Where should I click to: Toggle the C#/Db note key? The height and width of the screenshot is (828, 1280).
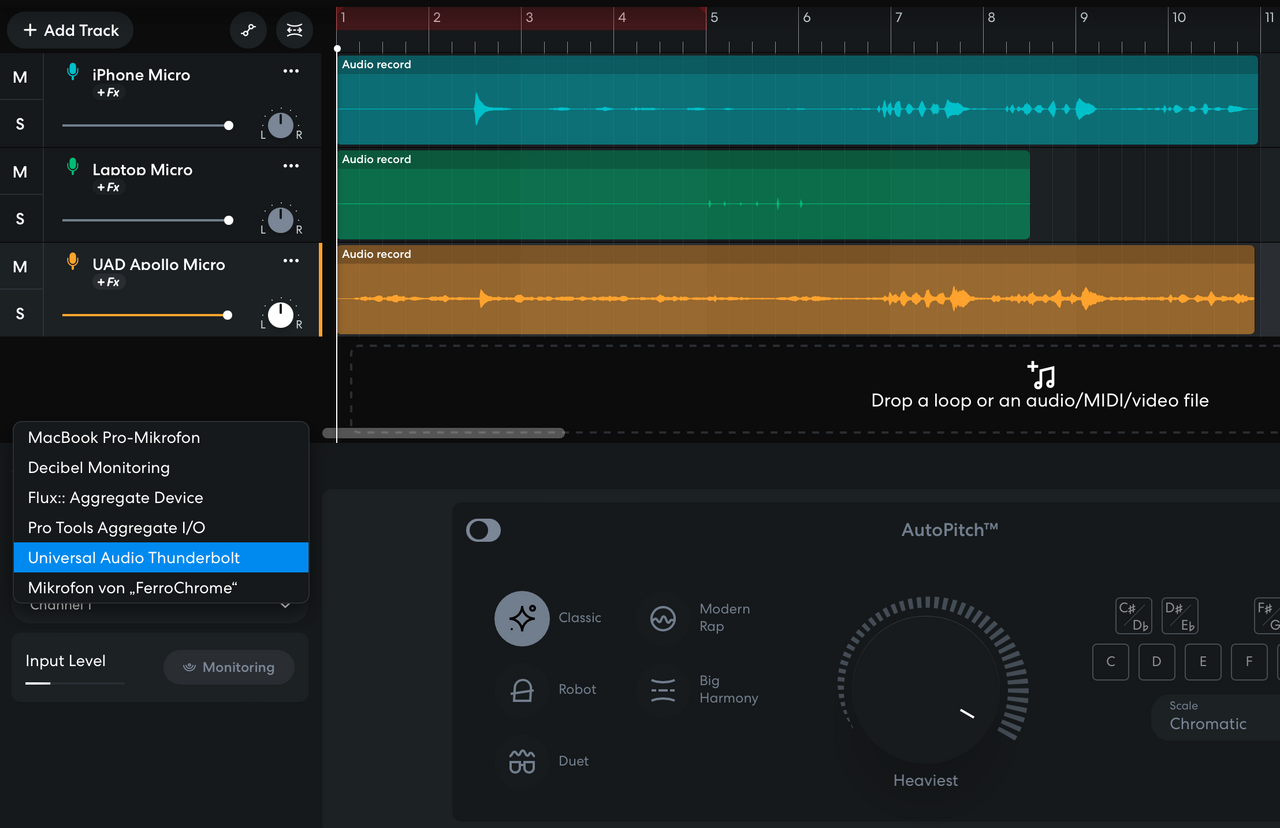pos(1134,616)
